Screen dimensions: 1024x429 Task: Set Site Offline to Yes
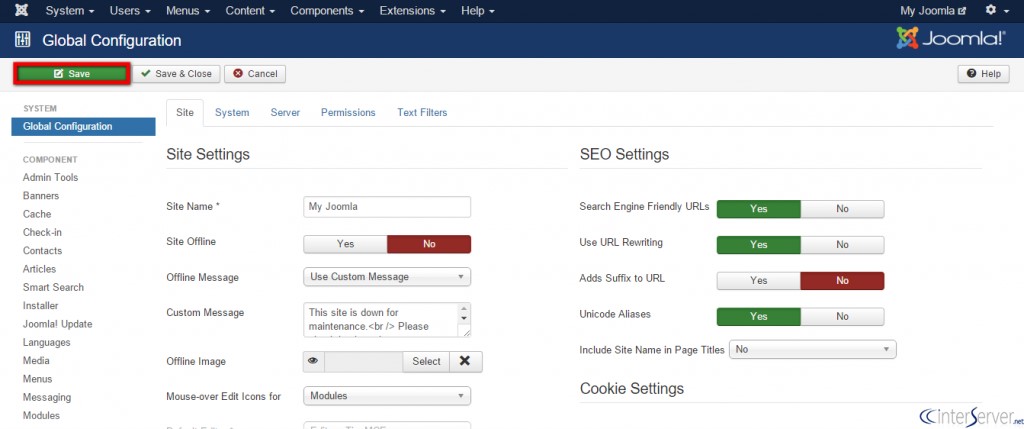[345, 244]
